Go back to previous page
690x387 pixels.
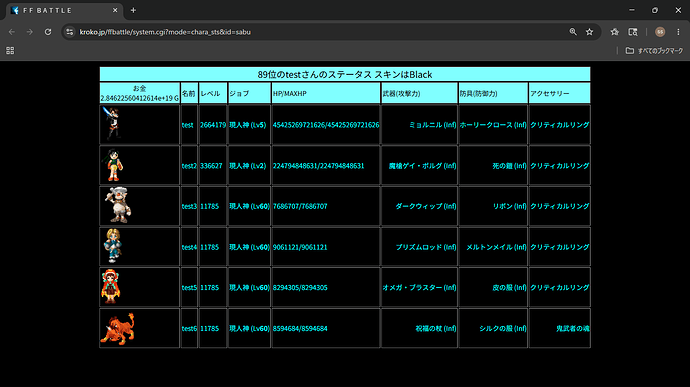[12, 32]
